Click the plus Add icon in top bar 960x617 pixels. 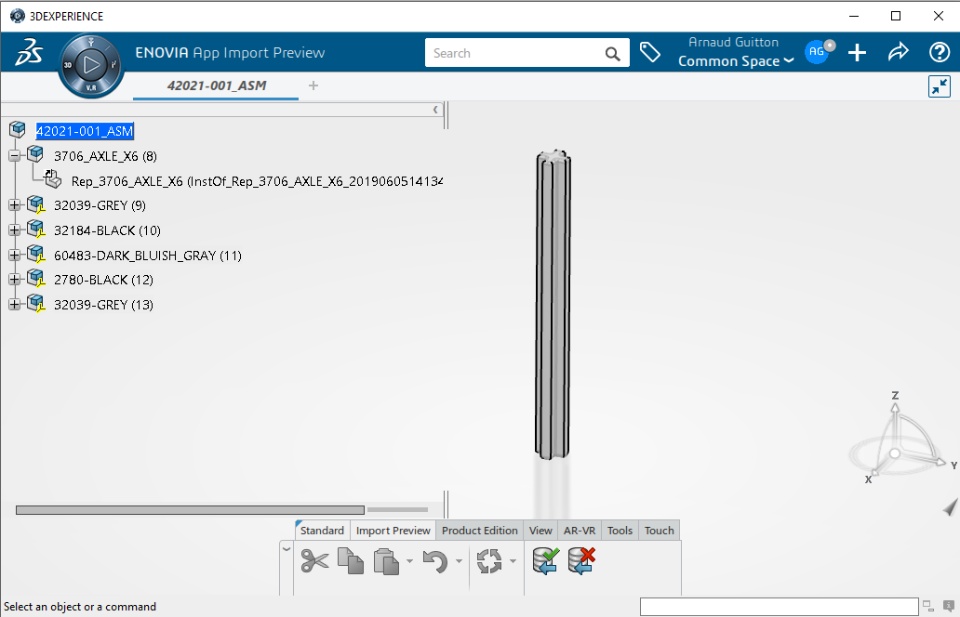pos(857,53)
